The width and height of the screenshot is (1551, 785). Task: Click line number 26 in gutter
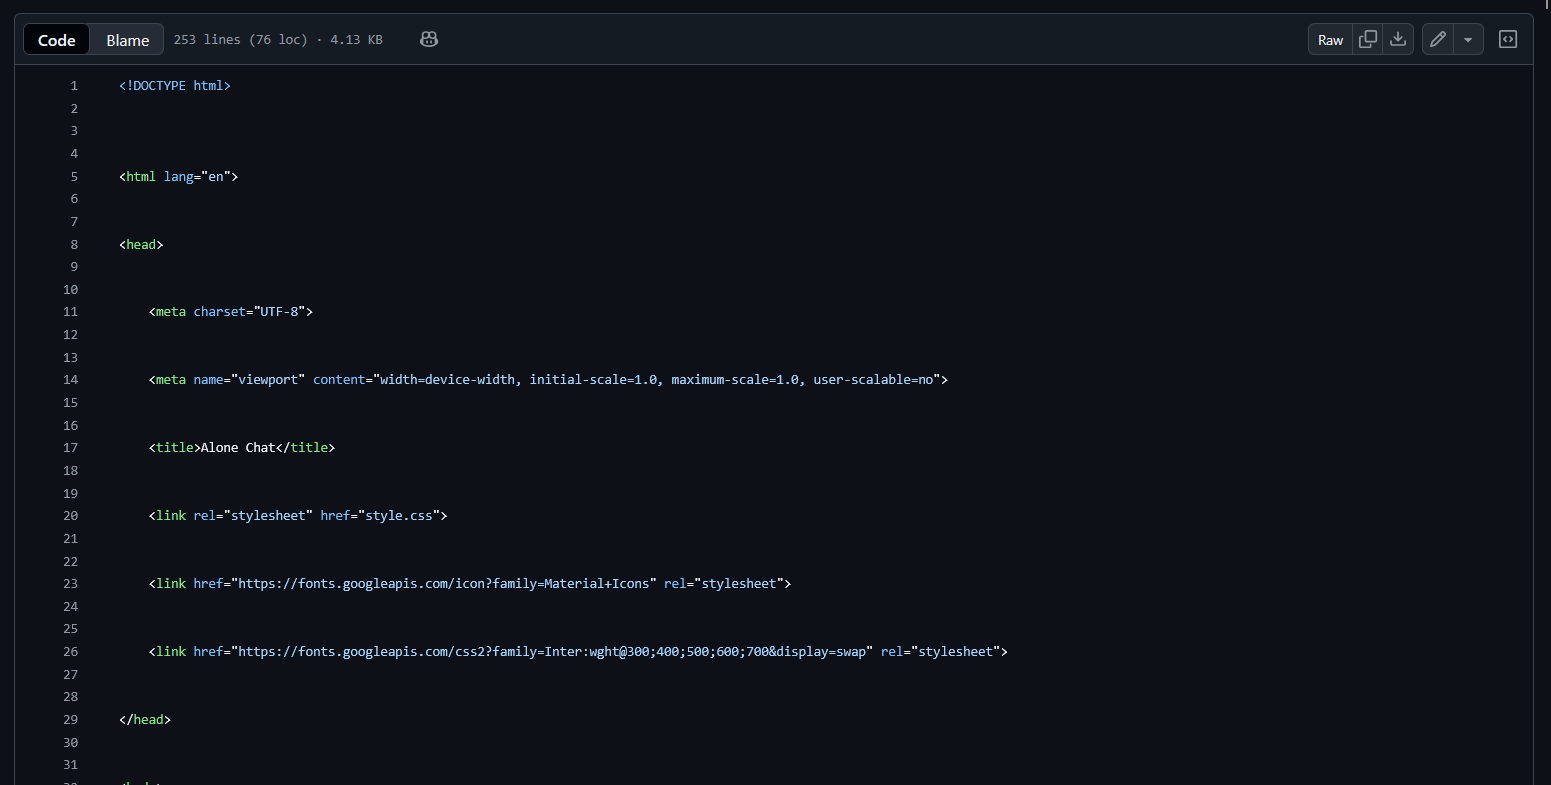tap(70, 652)
